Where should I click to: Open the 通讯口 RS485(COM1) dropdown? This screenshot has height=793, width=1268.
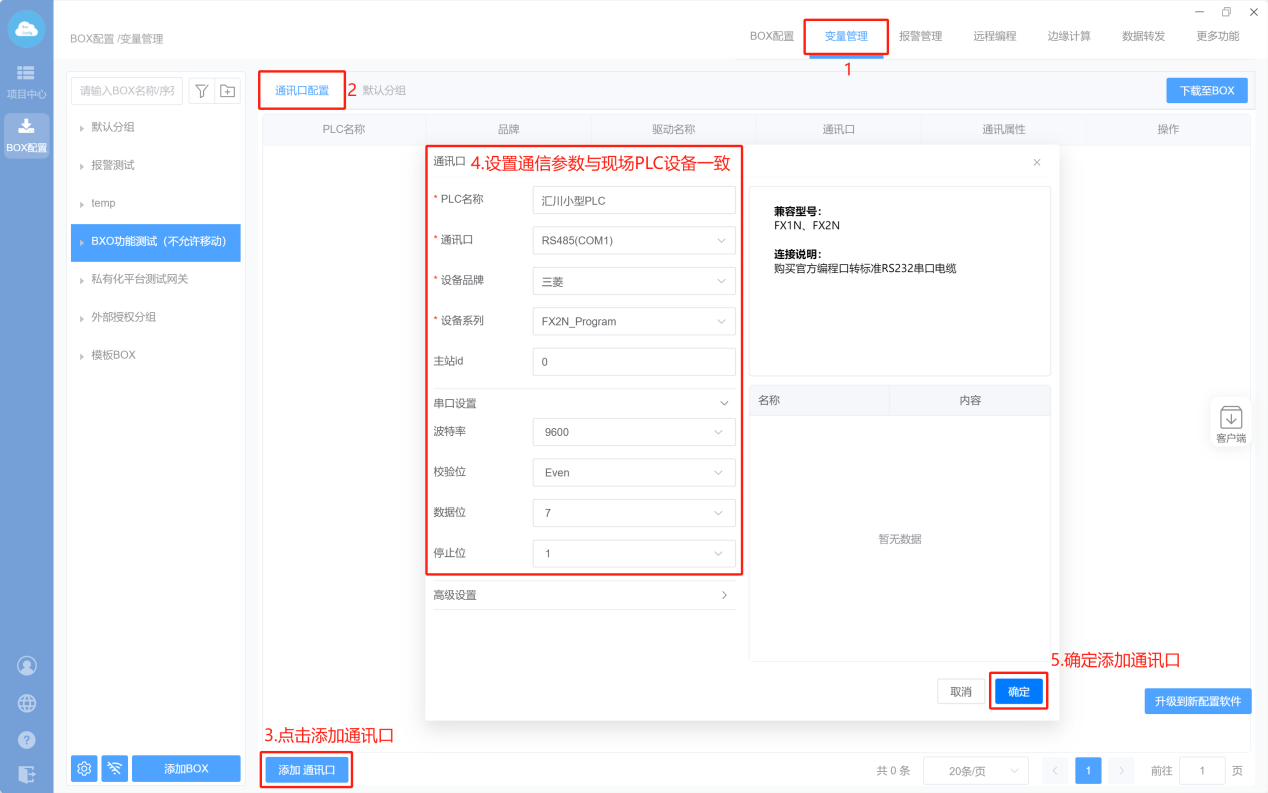[634, 241]
